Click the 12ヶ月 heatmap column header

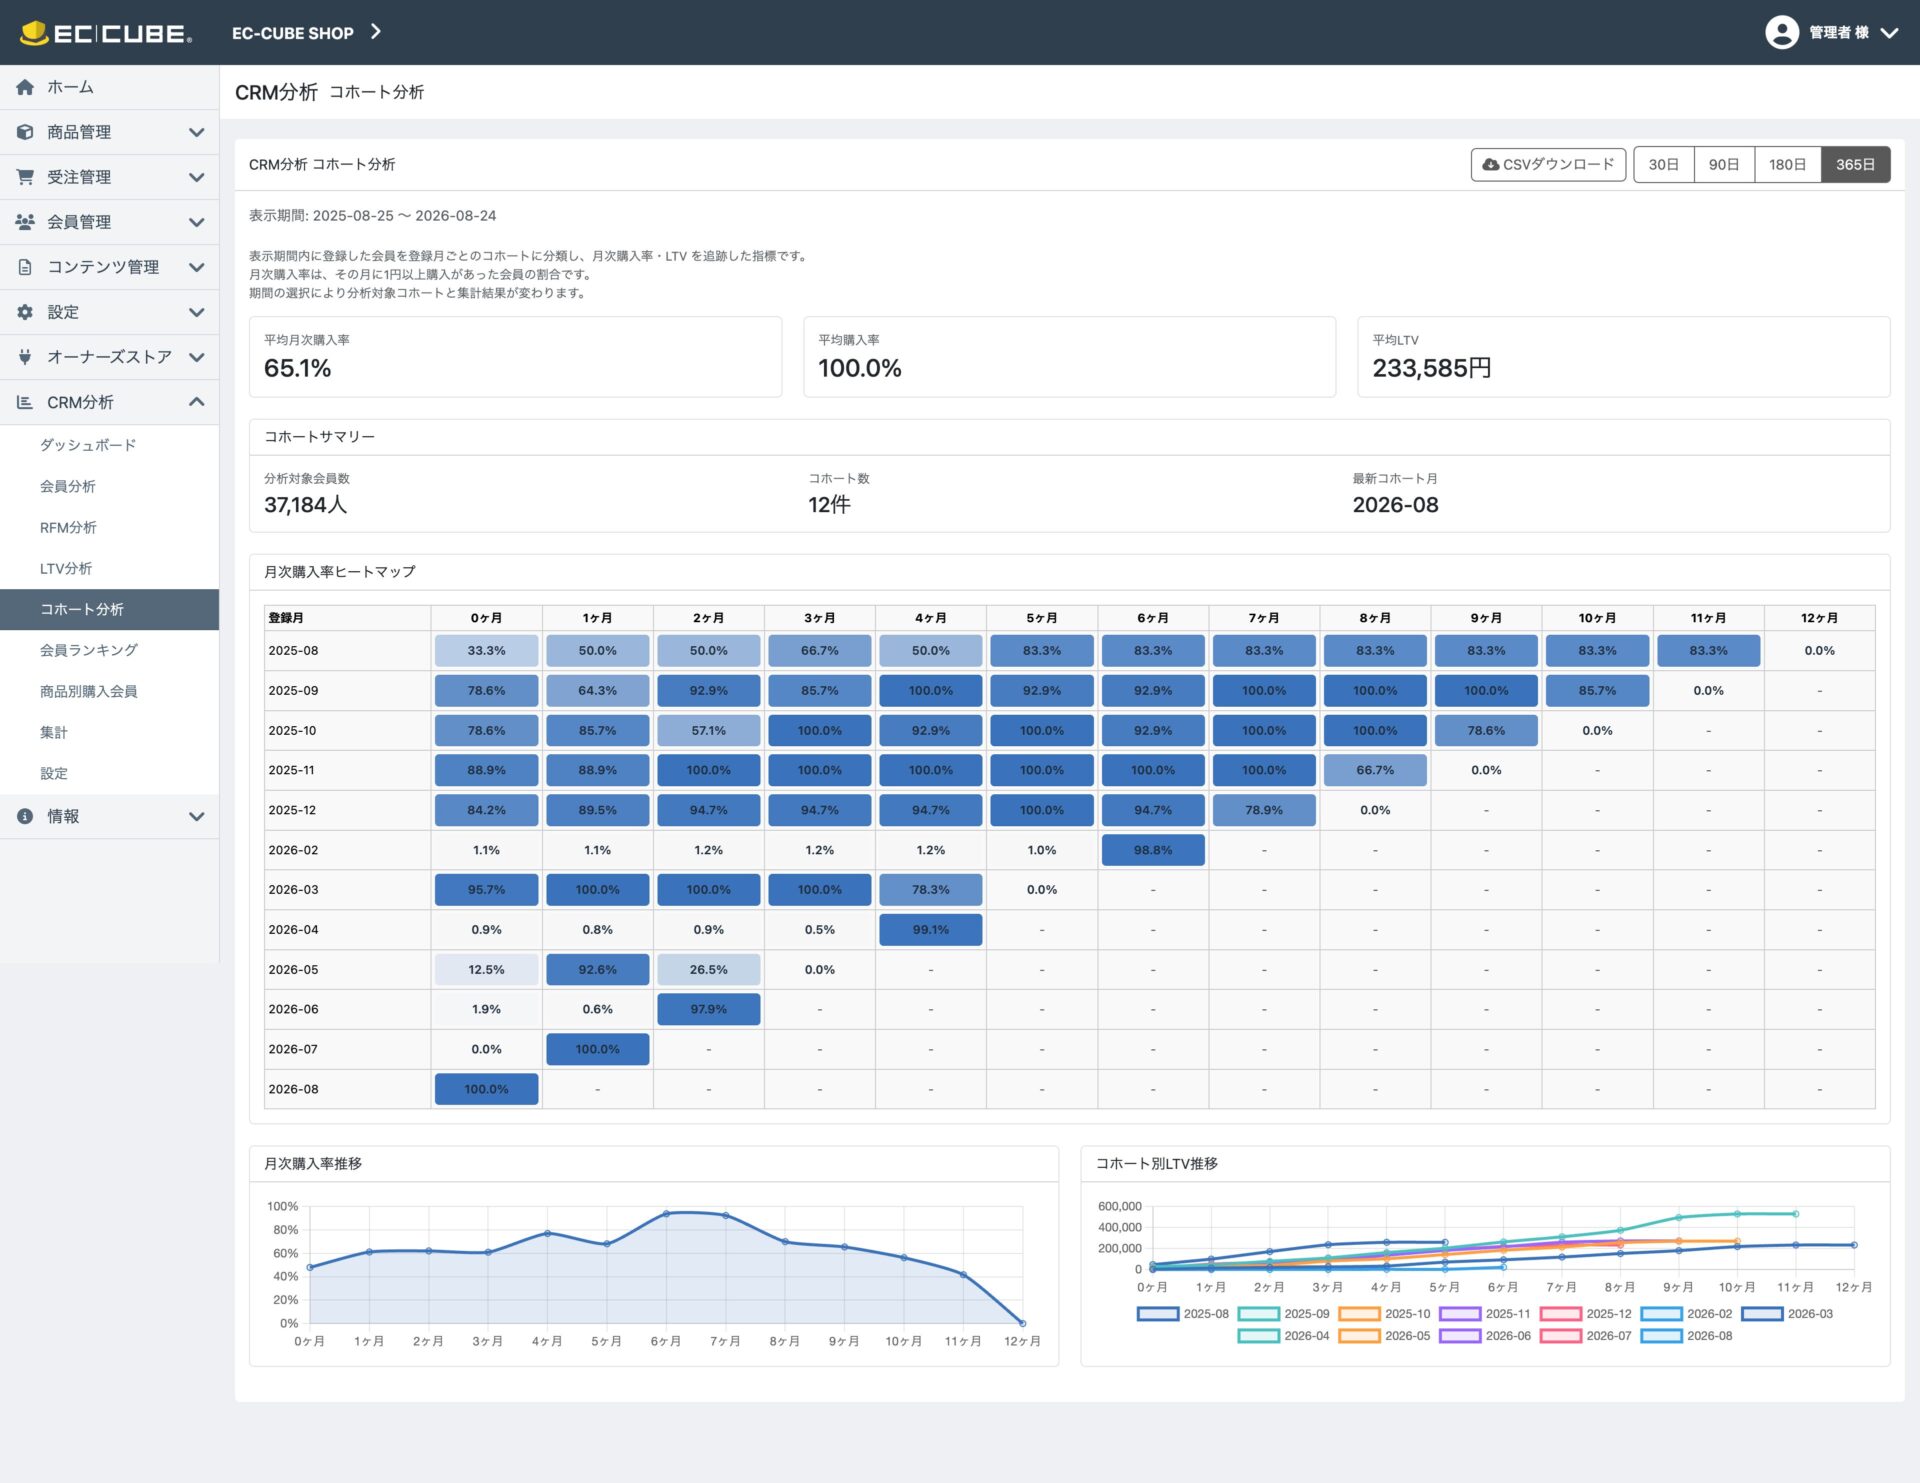1820,618
